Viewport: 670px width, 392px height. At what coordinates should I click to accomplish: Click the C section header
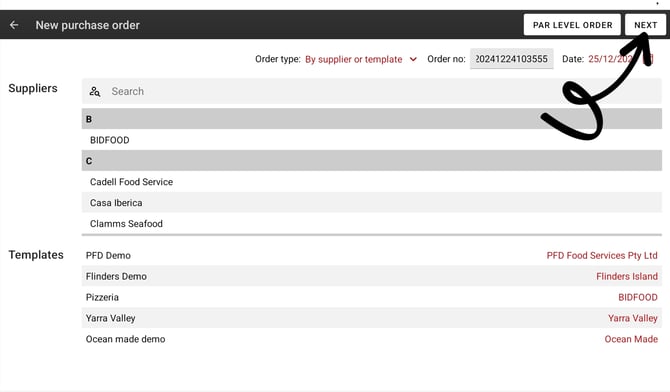[371, 161]
